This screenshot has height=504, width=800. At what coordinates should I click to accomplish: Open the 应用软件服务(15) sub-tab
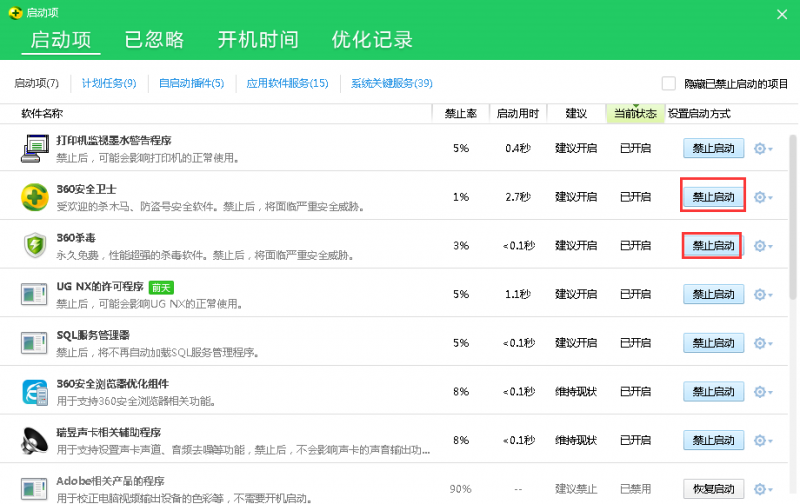coord(287,83)
